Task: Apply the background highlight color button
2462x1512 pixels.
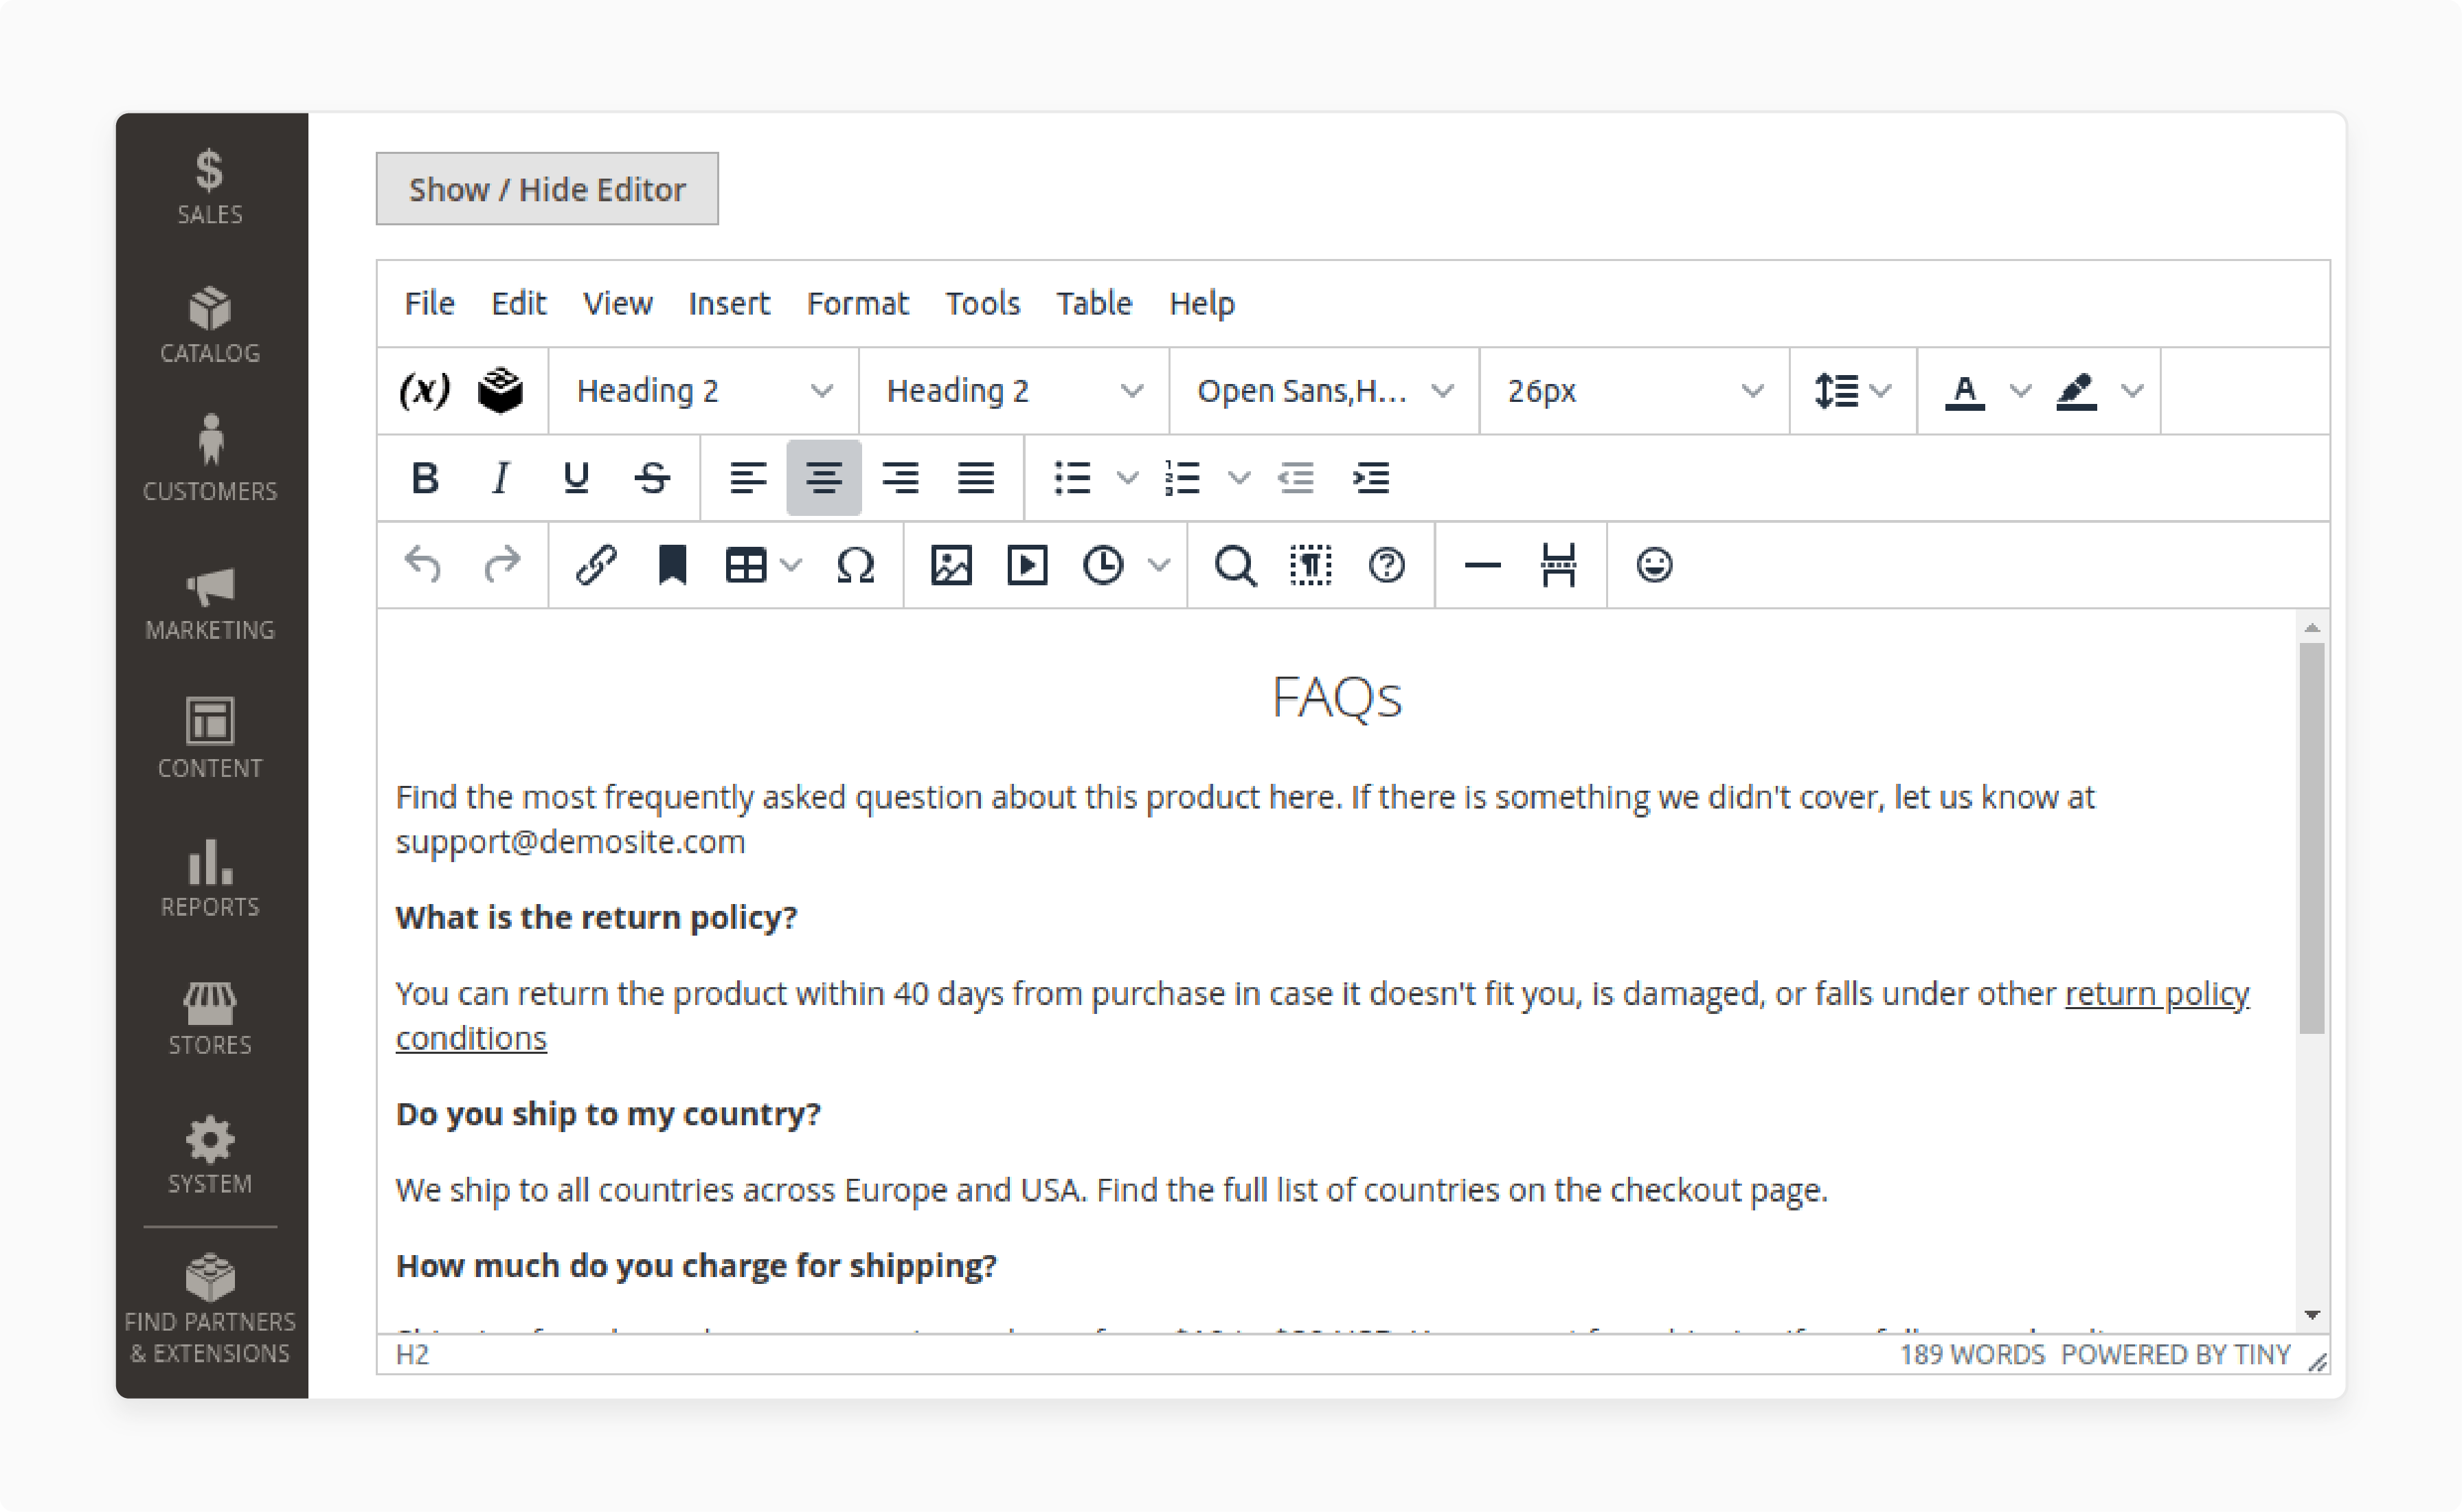Action: point(2076,390)
